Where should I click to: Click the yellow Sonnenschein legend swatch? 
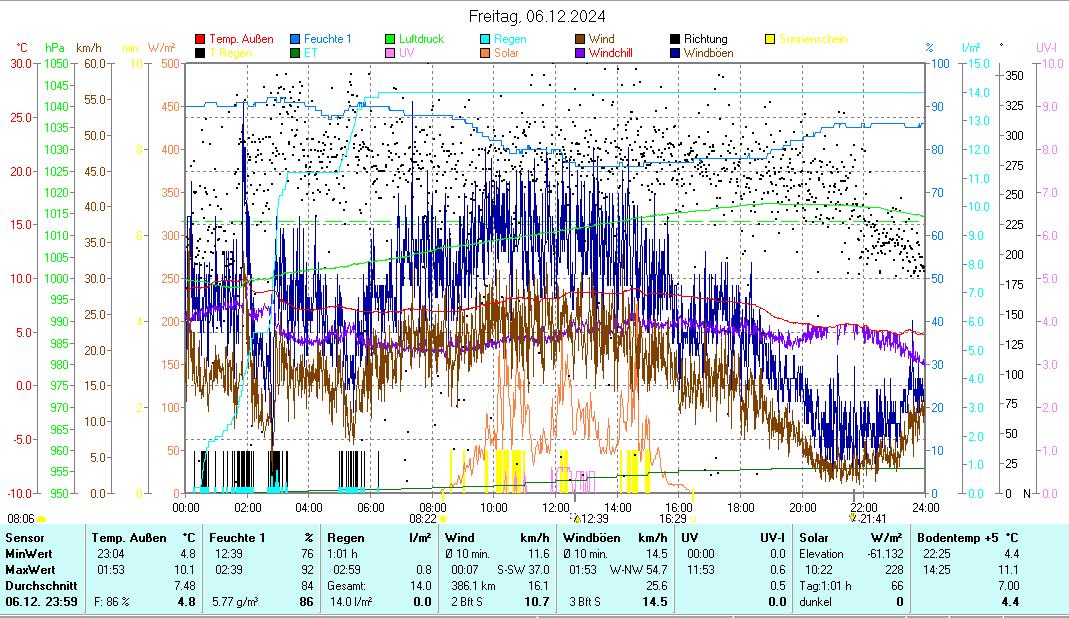(771, 40)
